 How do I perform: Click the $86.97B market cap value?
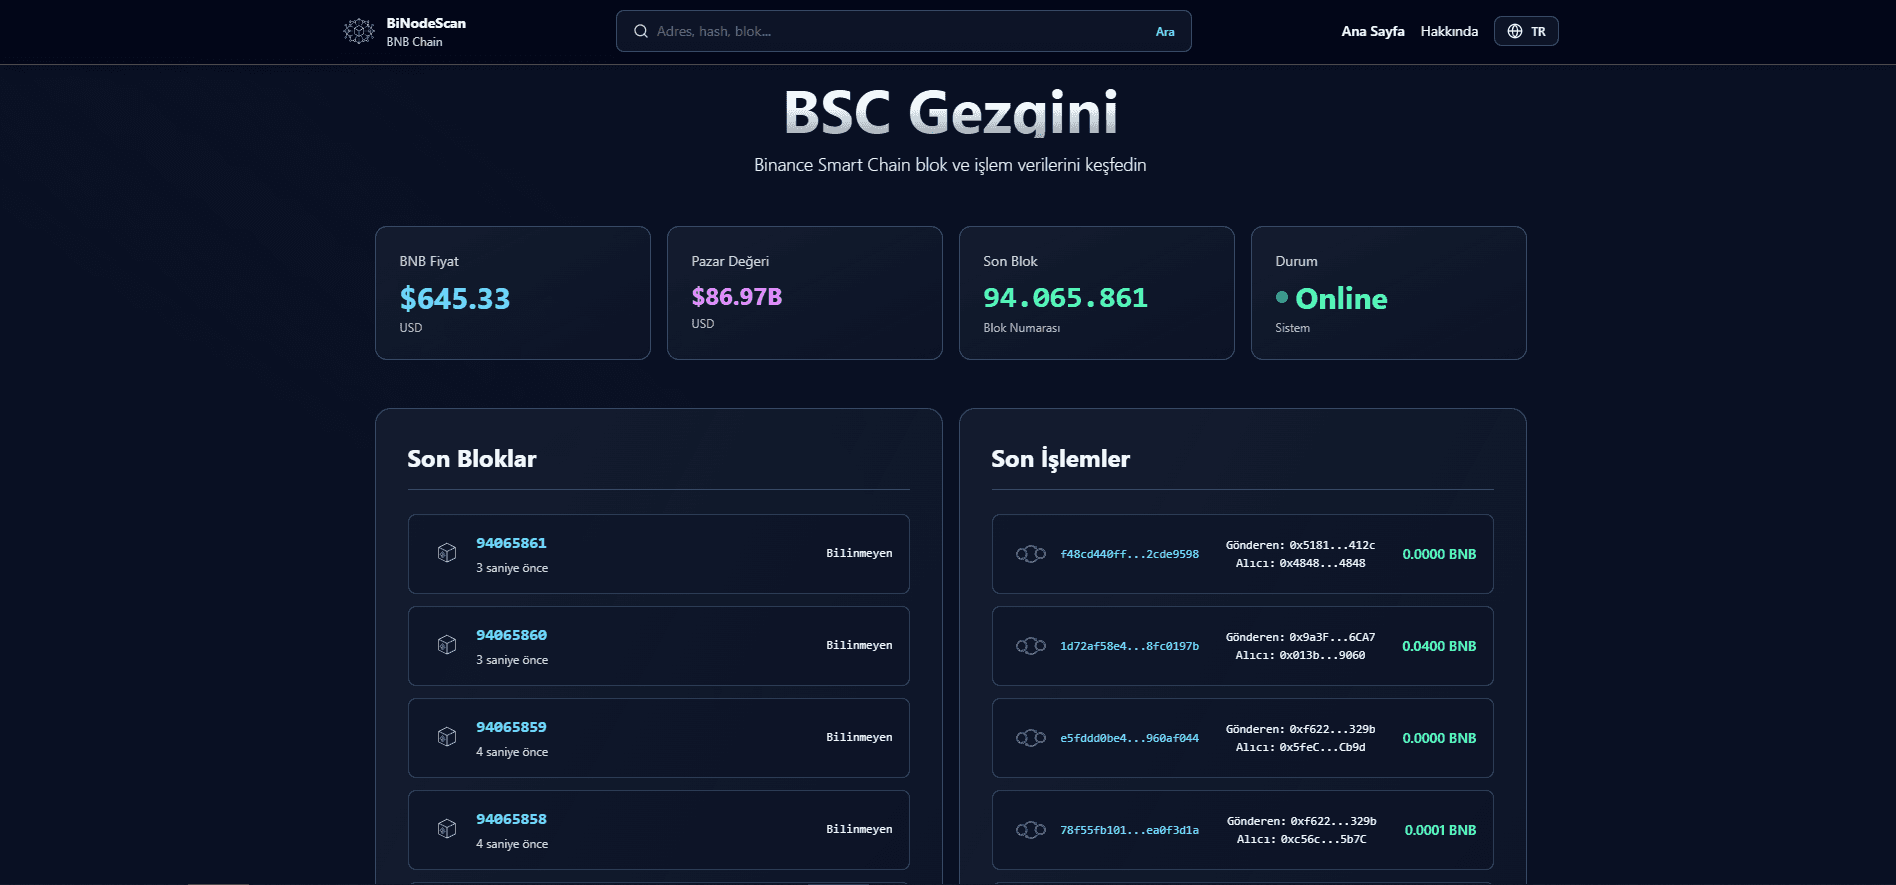737,297
